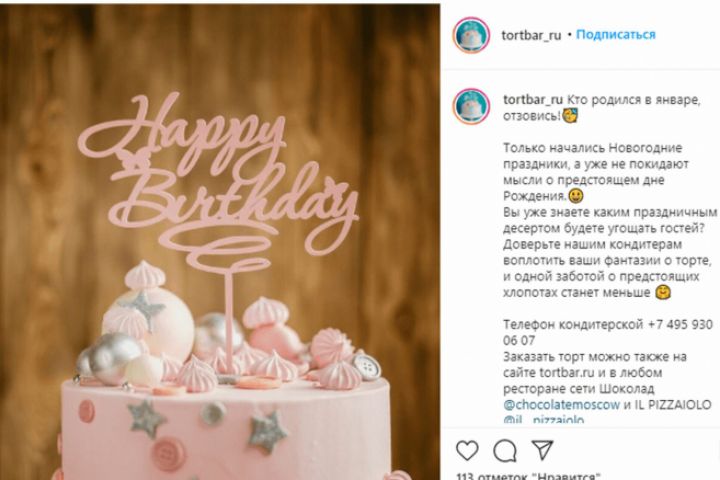Click the caption headline "Кто родился в январе"

click(640, 99)
